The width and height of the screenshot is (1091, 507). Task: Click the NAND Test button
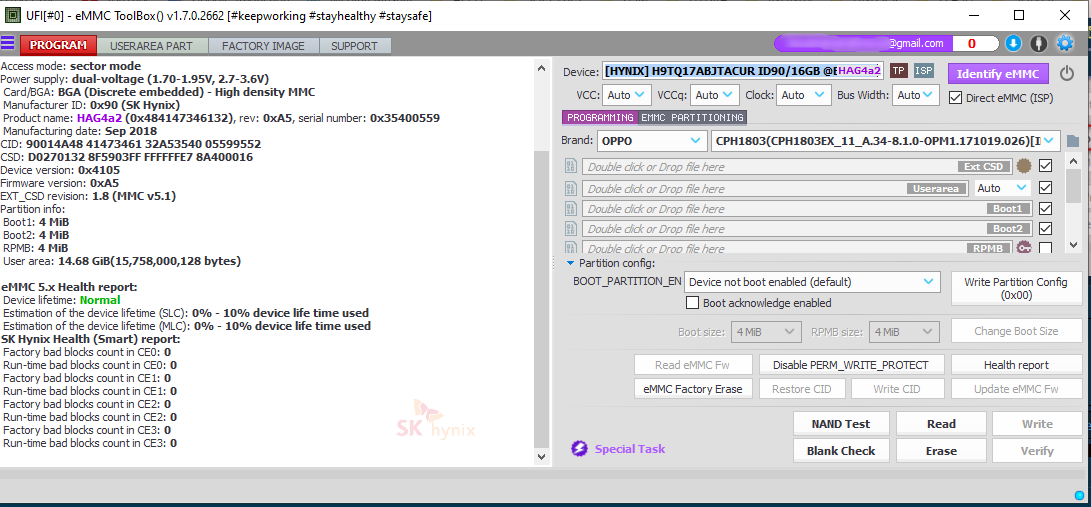(841, 424)
